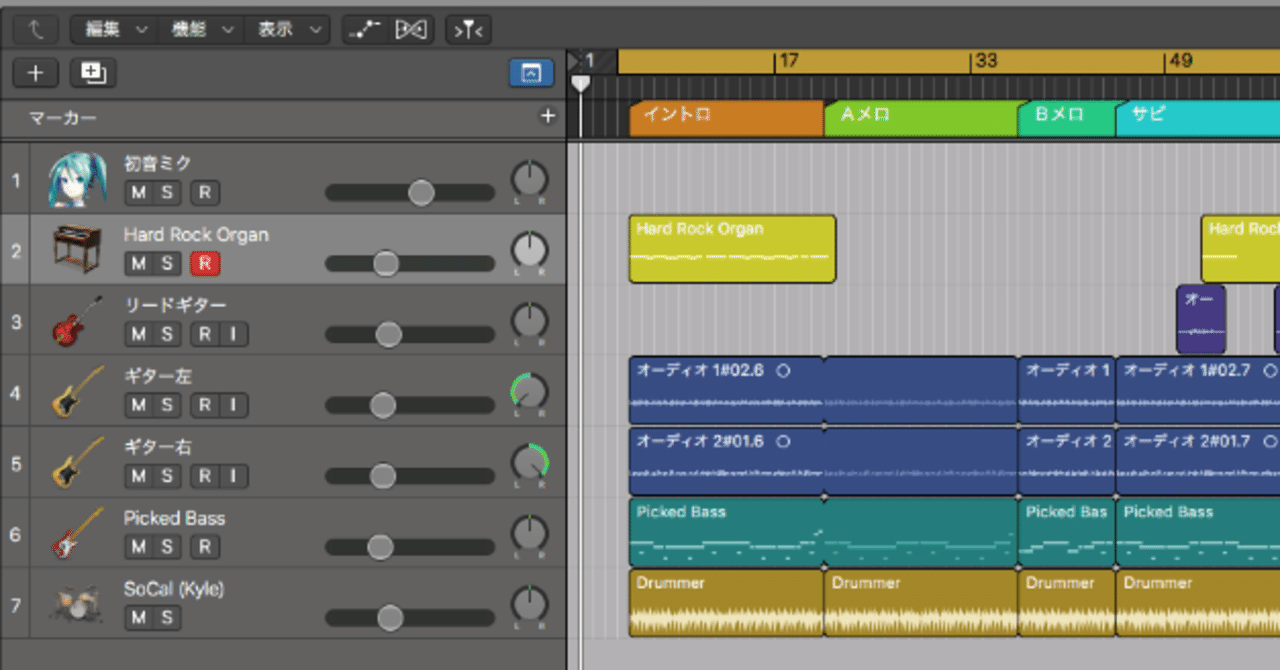
Task: Enable input monitoring on リードギター track
Action: pyautogui.click(x=234, y=335)
